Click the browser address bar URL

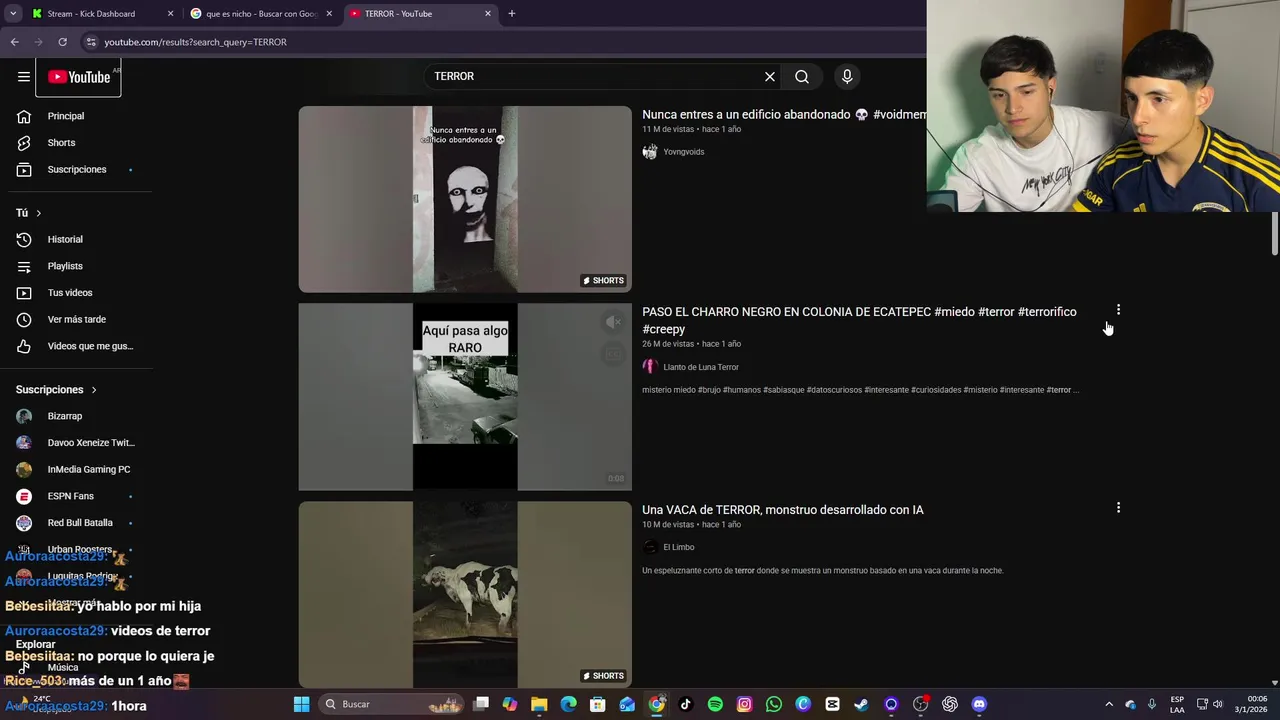(196, 42)
